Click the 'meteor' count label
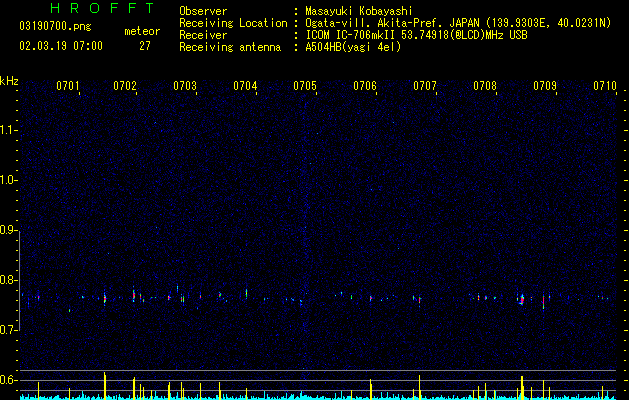 [142, 31]
